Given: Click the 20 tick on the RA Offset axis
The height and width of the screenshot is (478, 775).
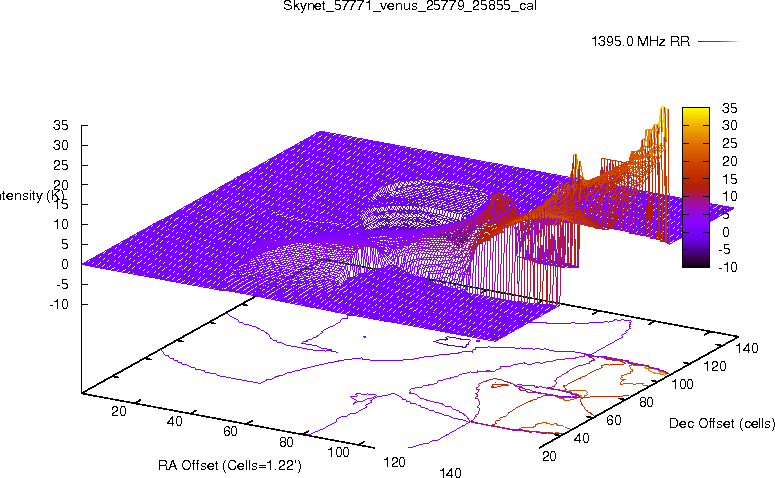Looking at the screenshot, I should coord(119,411).
